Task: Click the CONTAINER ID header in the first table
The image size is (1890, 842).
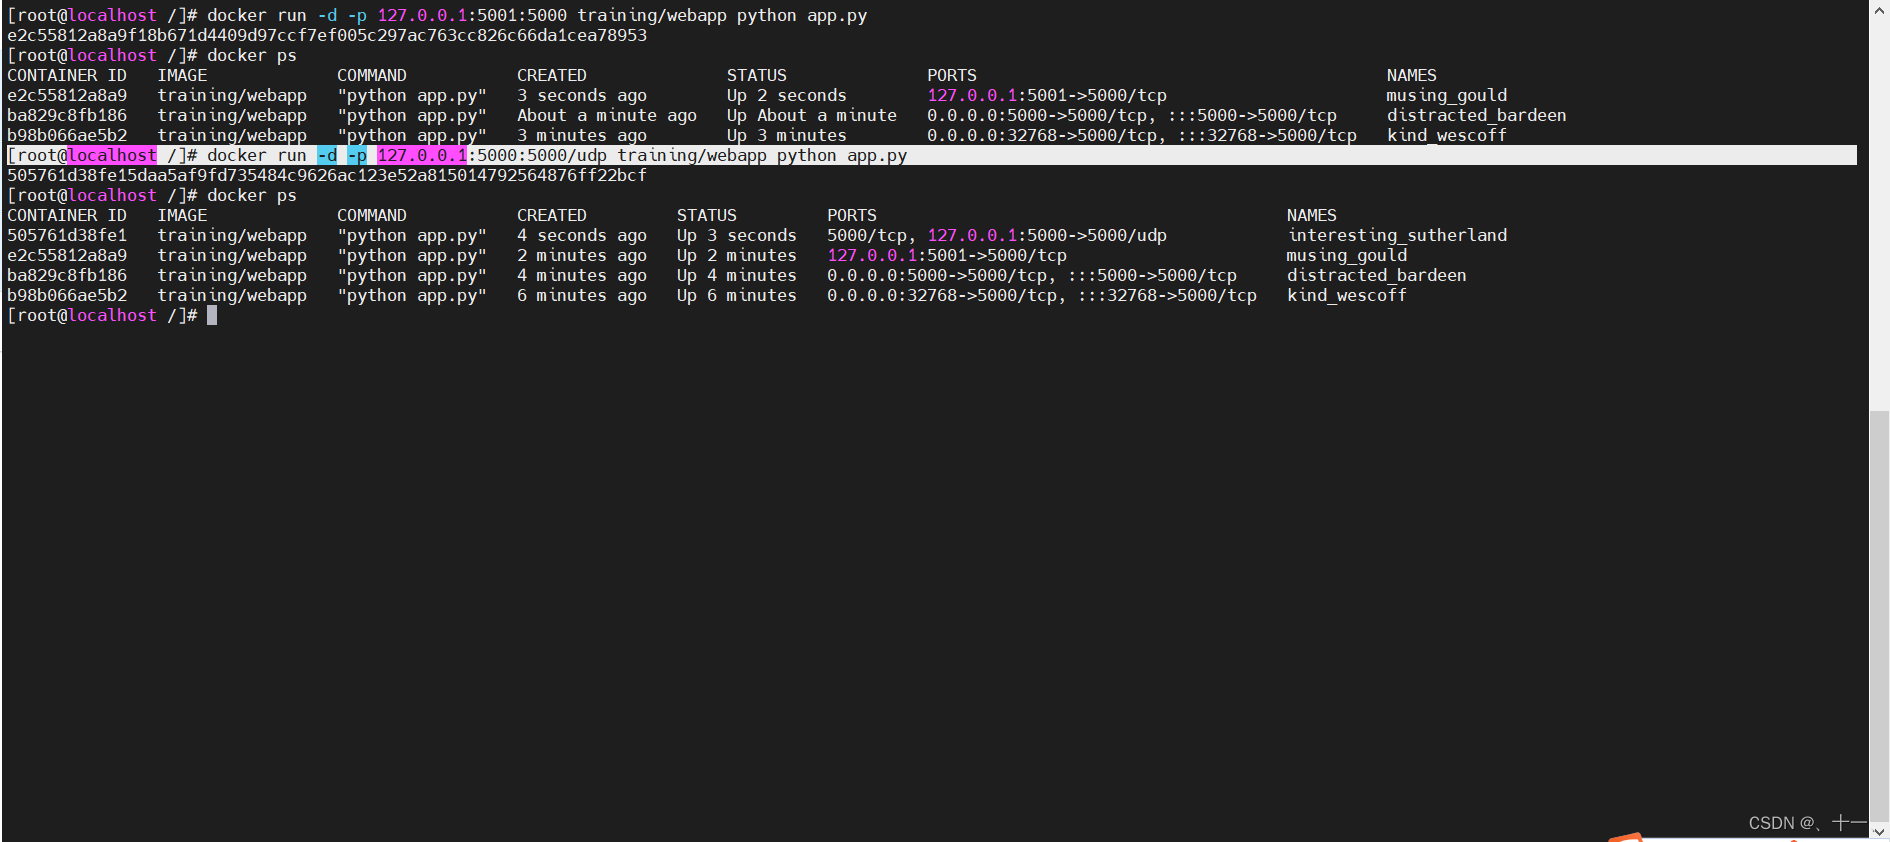Action: 67,75
